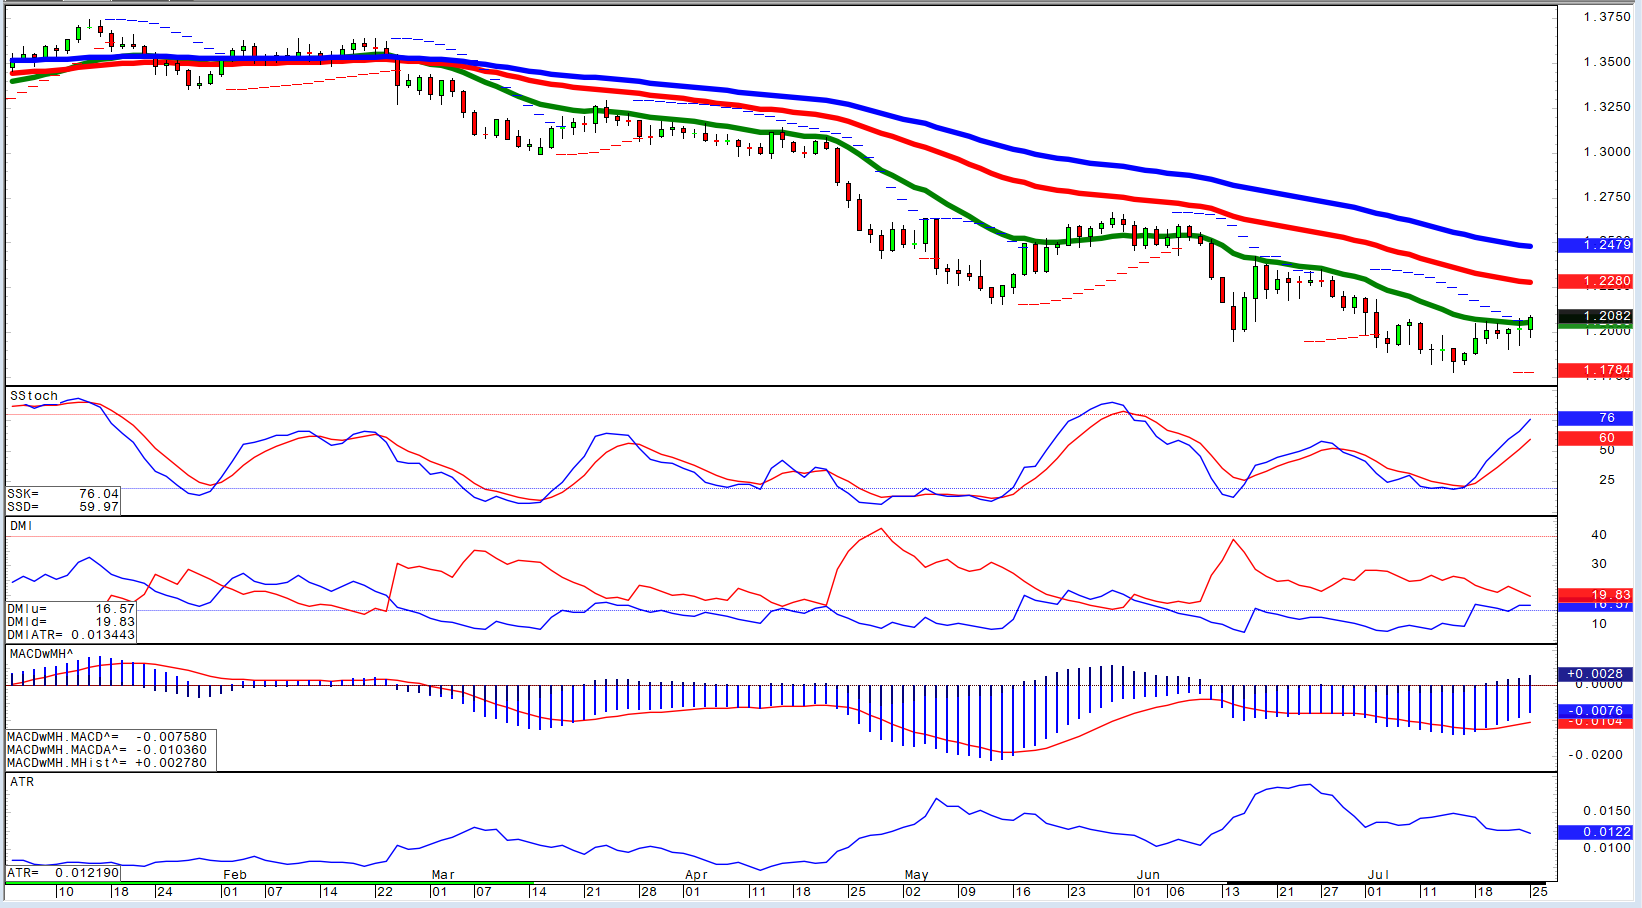Click the DMI indicator panel label
The width and height of the screenshot is (1642, 908).
pos(22,525)
